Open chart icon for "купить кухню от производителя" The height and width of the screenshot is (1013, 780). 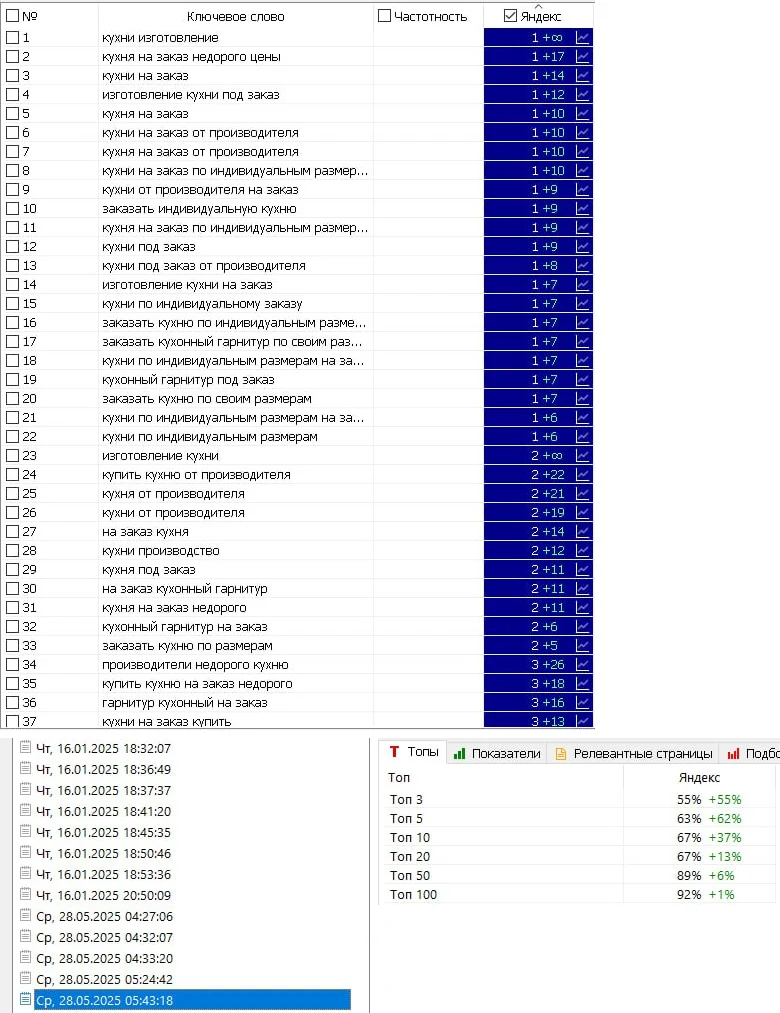tap(582, 475)
